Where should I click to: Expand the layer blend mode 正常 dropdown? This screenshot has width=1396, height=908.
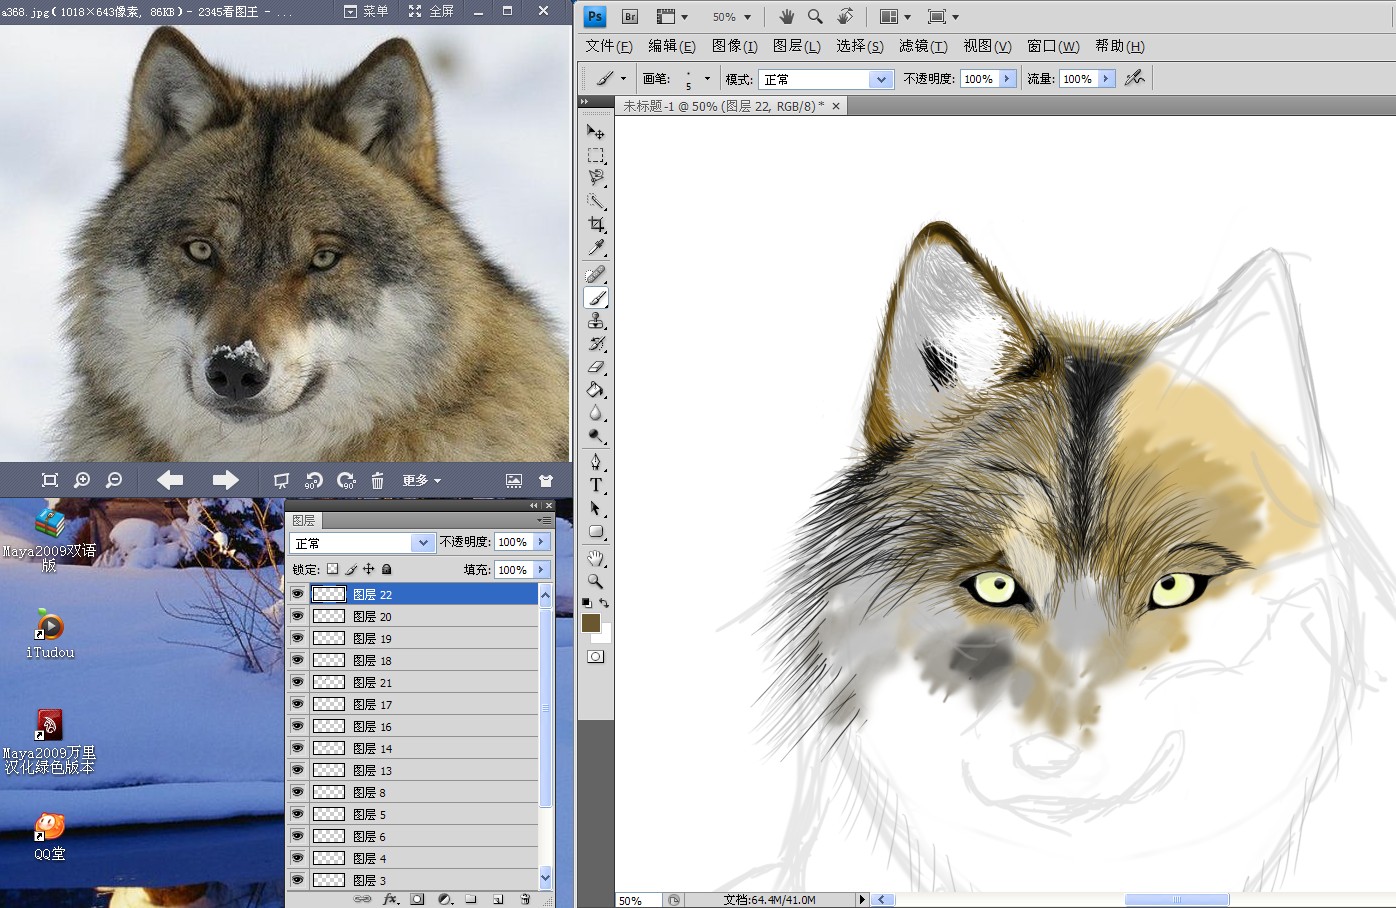(422, 543)
